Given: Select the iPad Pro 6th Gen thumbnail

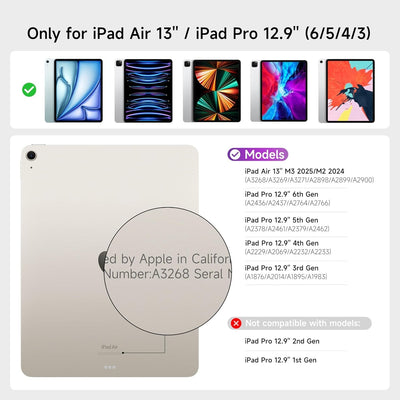Looking at the screenshot, I should tap(144, 91).
